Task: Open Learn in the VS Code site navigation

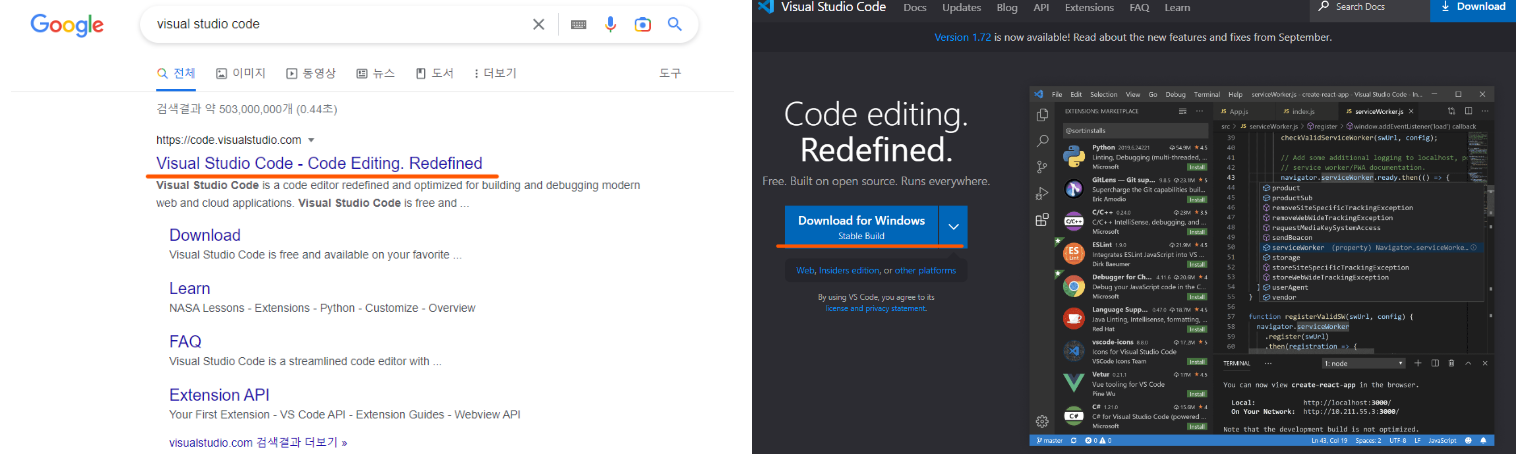Action: pos(1177,8)
